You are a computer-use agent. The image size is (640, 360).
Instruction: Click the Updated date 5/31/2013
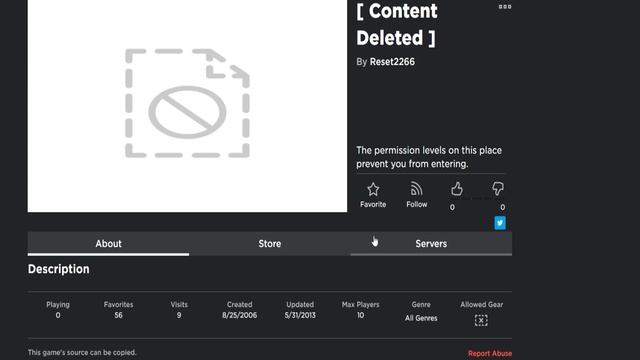pyautogui.click(x=300, y=315)
